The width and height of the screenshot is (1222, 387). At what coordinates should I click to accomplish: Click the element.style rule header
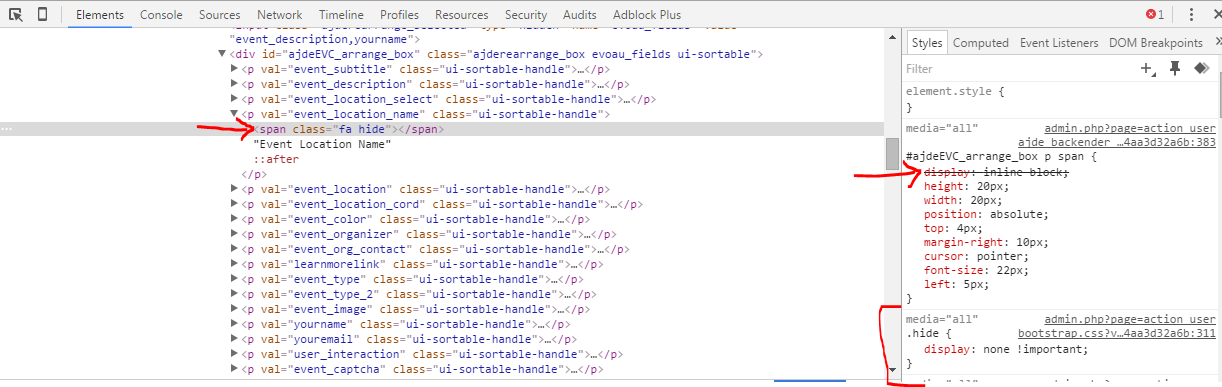coord(955,92)
